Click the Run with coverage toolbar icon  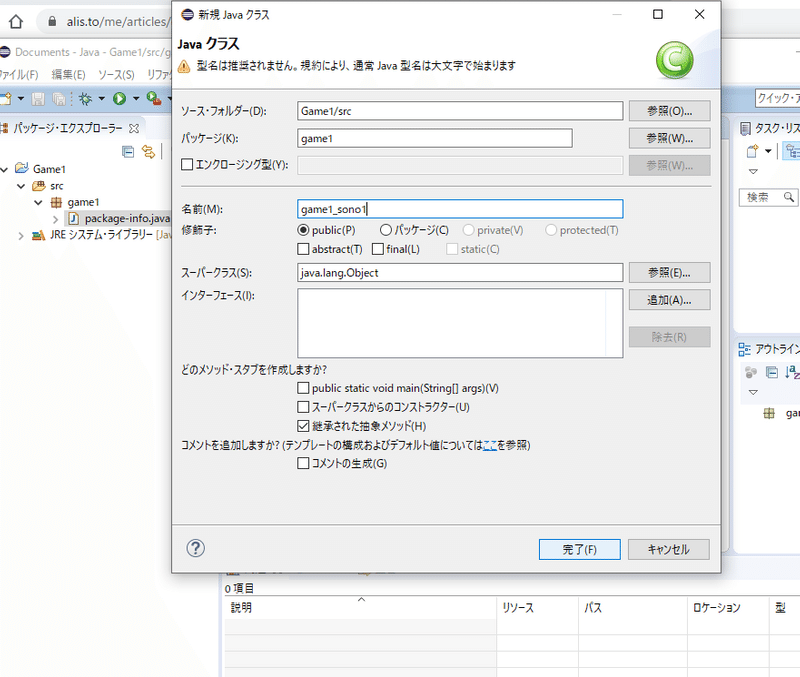[x=154, y=98]
